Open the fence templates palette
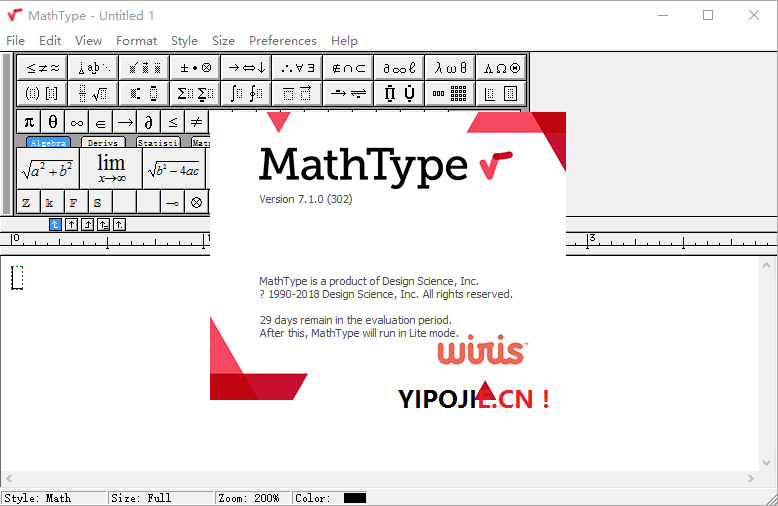Viewport: 778px width, 506px height. pyautogui.click(x=43, y=93)
